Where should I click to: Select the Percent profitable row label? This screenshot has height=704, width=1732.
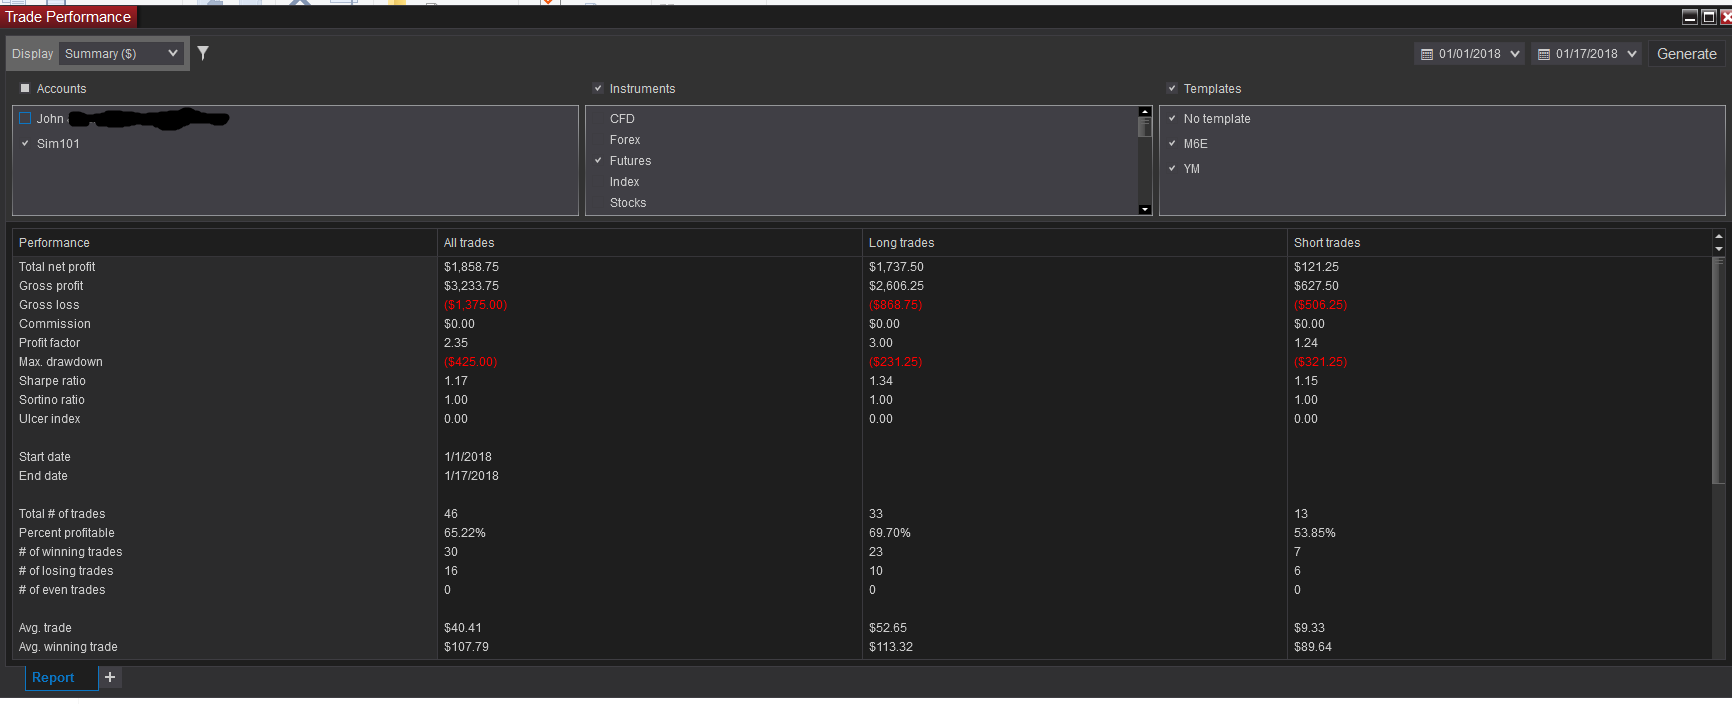pos(67,533)
